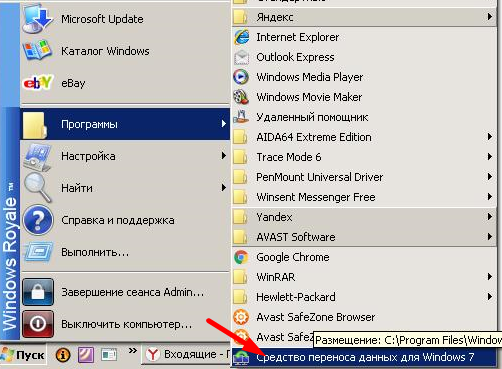Open Outlook Express entry
Viewport: 502px width, 369px height.
pyautogui.click(x=364, y=57)
